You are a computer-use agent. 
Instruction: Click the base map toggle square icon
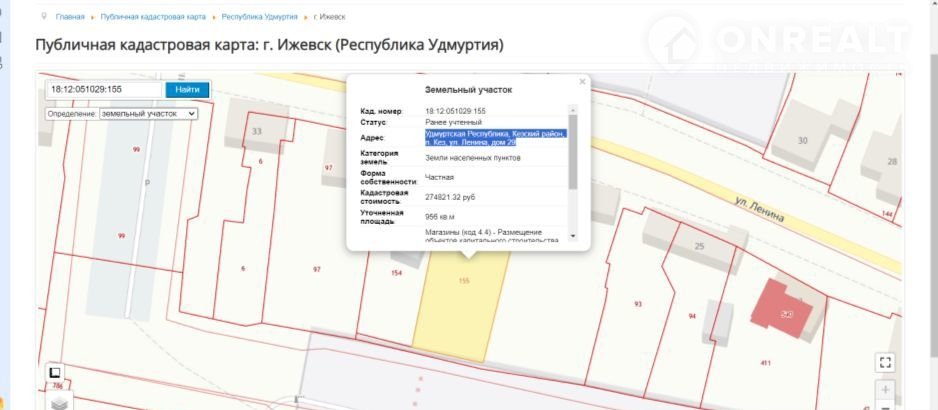(55, 372)
